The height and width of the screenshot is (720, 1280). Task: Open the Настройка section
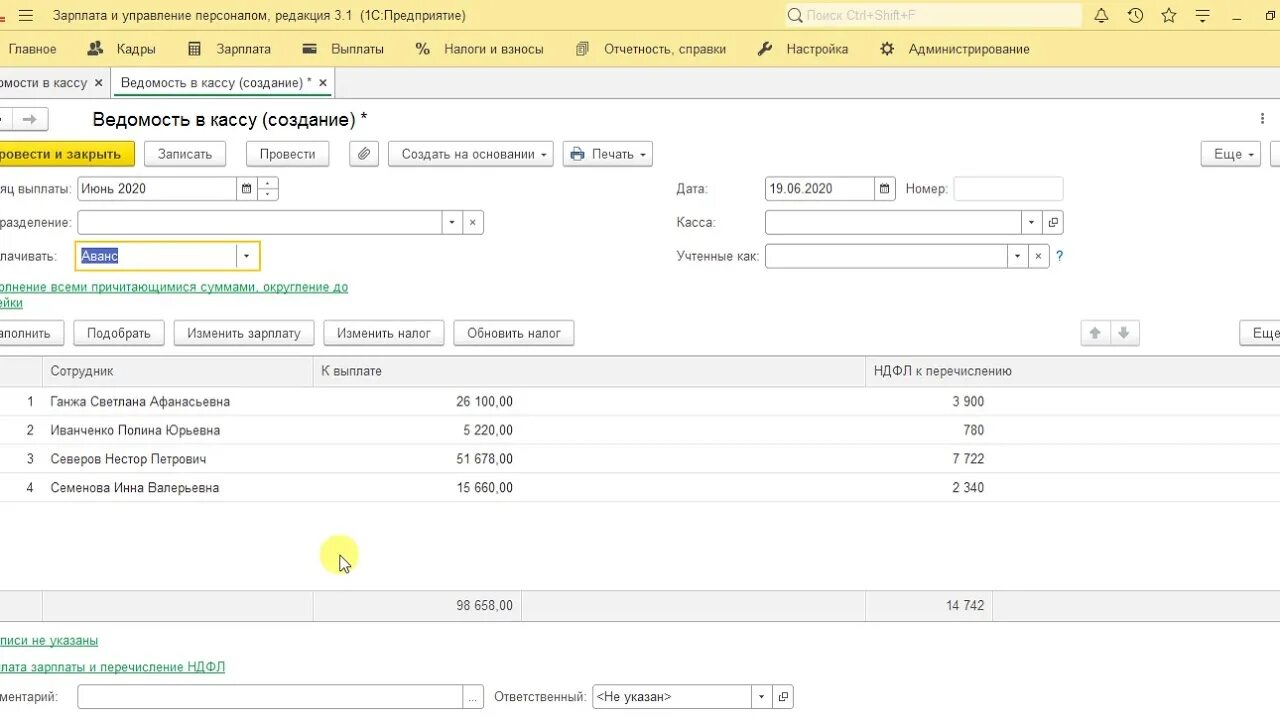tap(803, 49)
